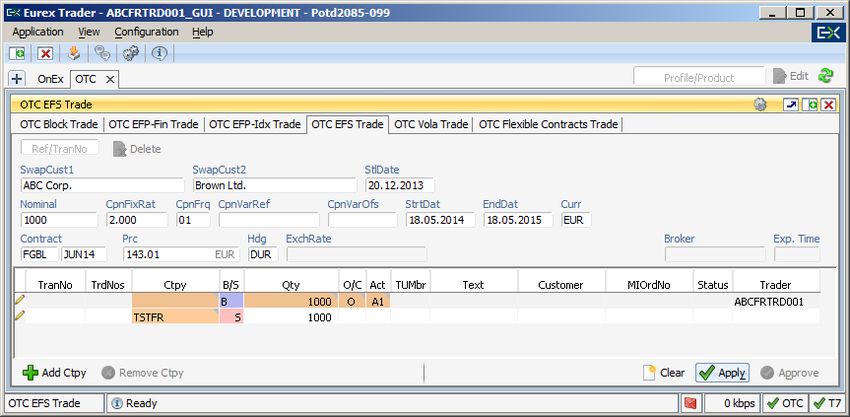Click the Eurex EX logo icon

pyautogui.click(x=828, y=33)
